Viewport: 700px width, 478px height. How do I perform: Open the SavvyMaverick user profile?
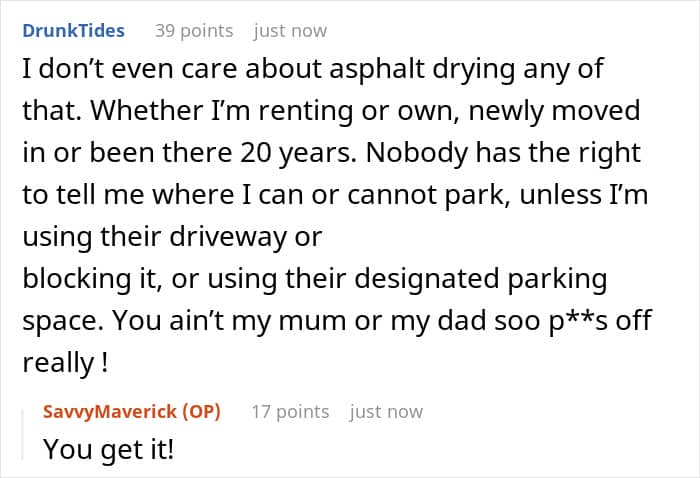[x=110, y=411]
